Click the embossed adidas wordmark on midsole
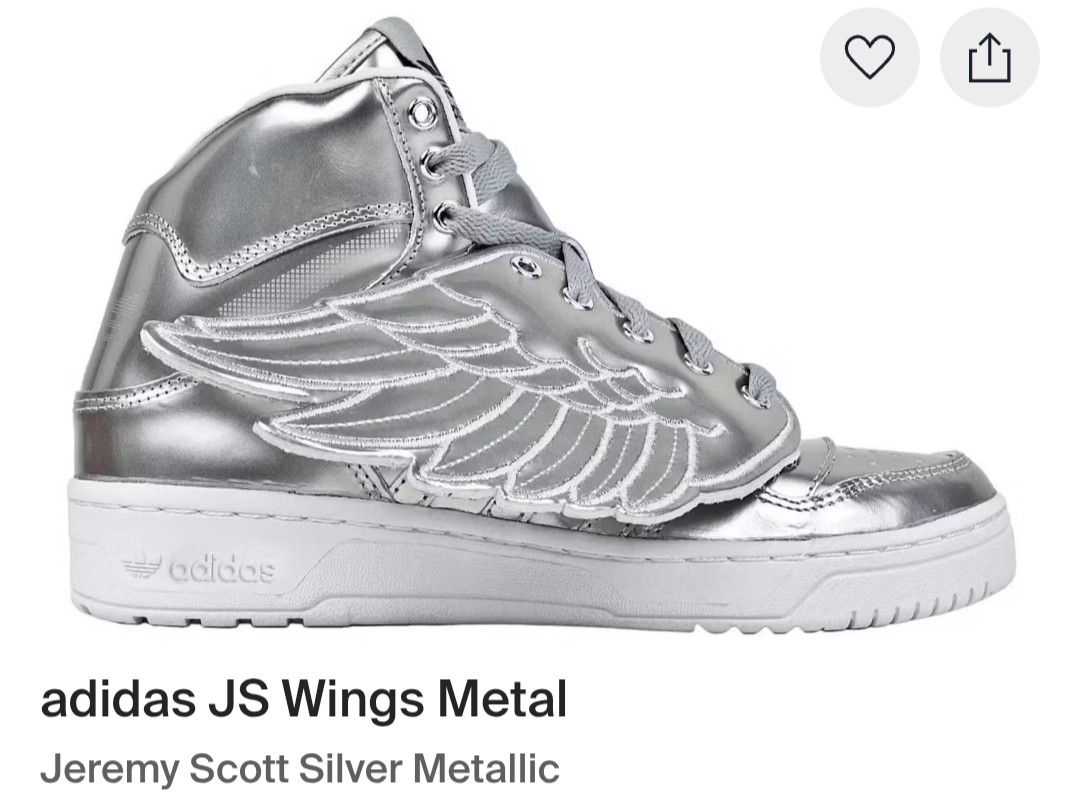The image size is (1080, 804). [x=222, y=569]
